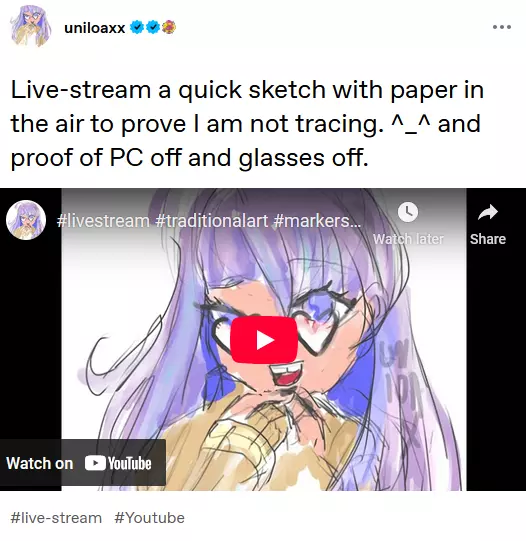The height and width of the screenshot is (541, 526).
Task: Open the uniloaxx profile avatar at top
Action: pyautogui.click(x=31, y=26)
